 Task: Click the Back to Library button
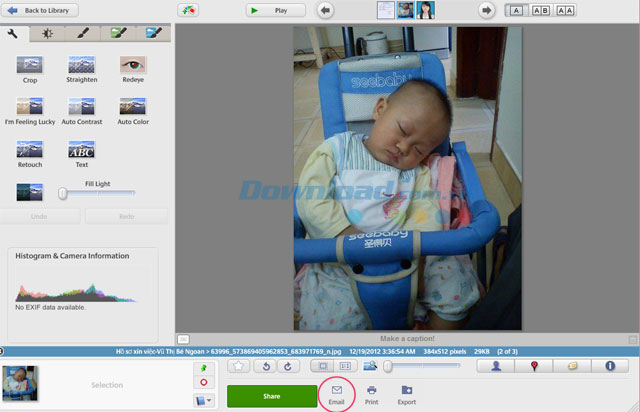(40, 10)
